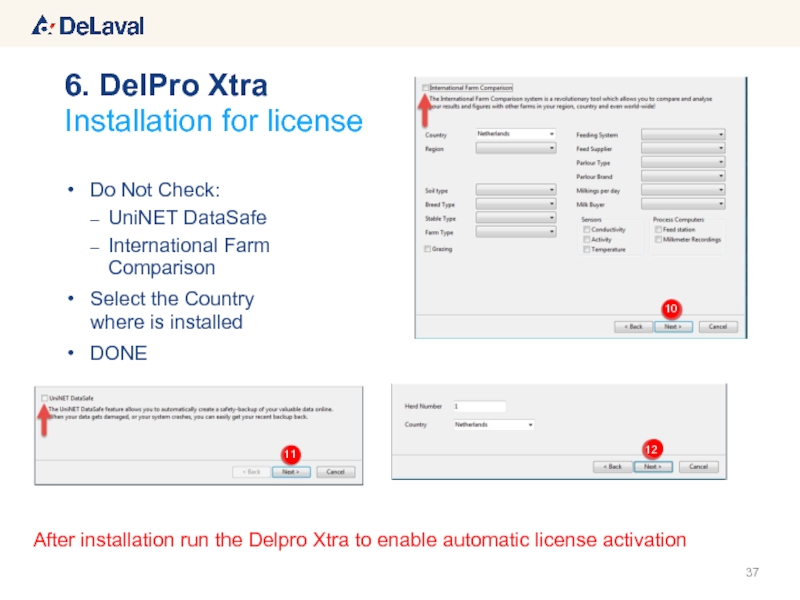The width and height of the screenshot is (800, 600).
Task: Open the Soil type dropdown
Action: (x=516, y=190)
